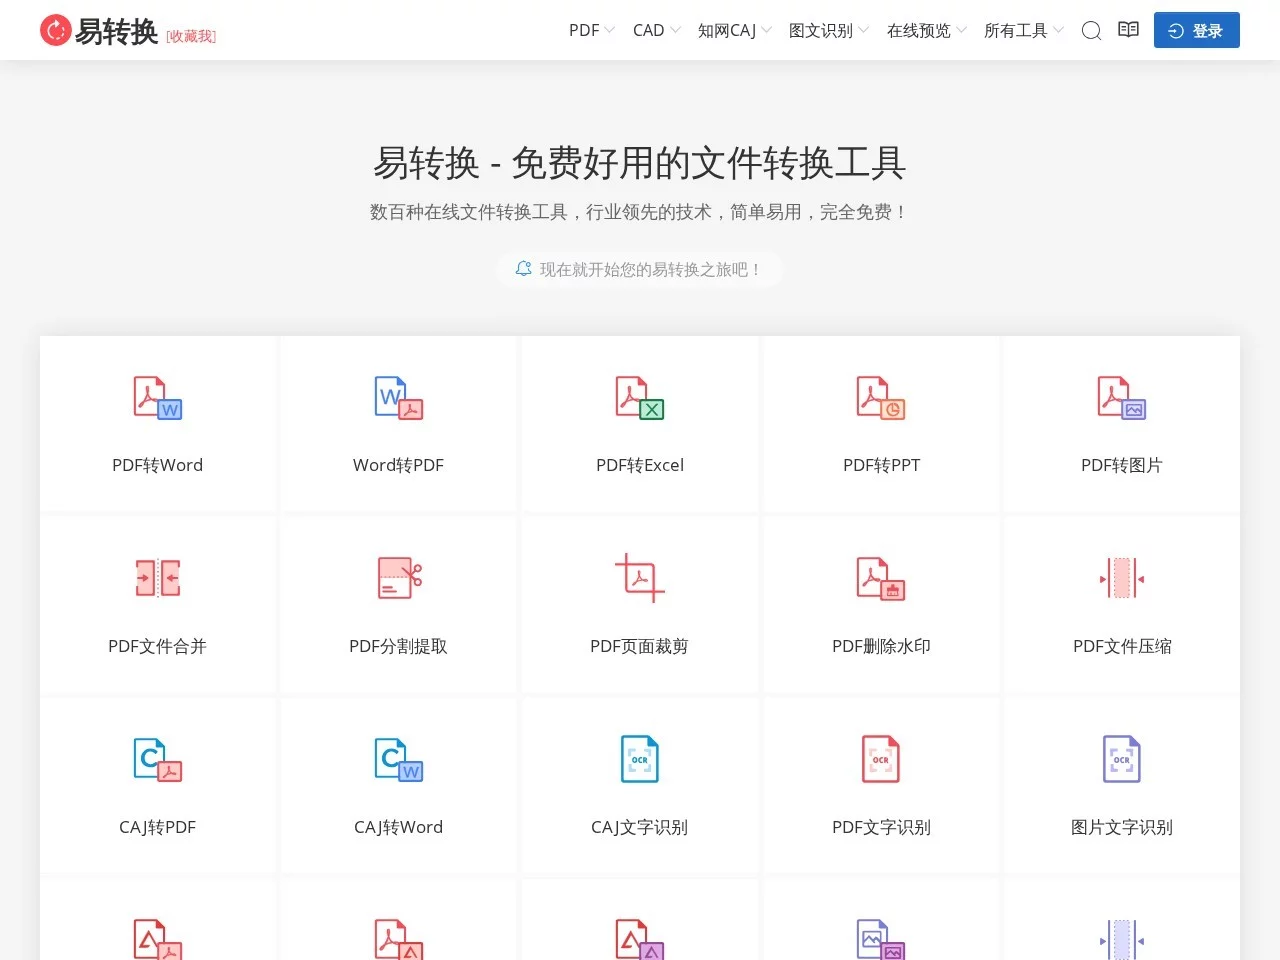Launch the PDF文件压缩 compression tool

point(1121,605)
